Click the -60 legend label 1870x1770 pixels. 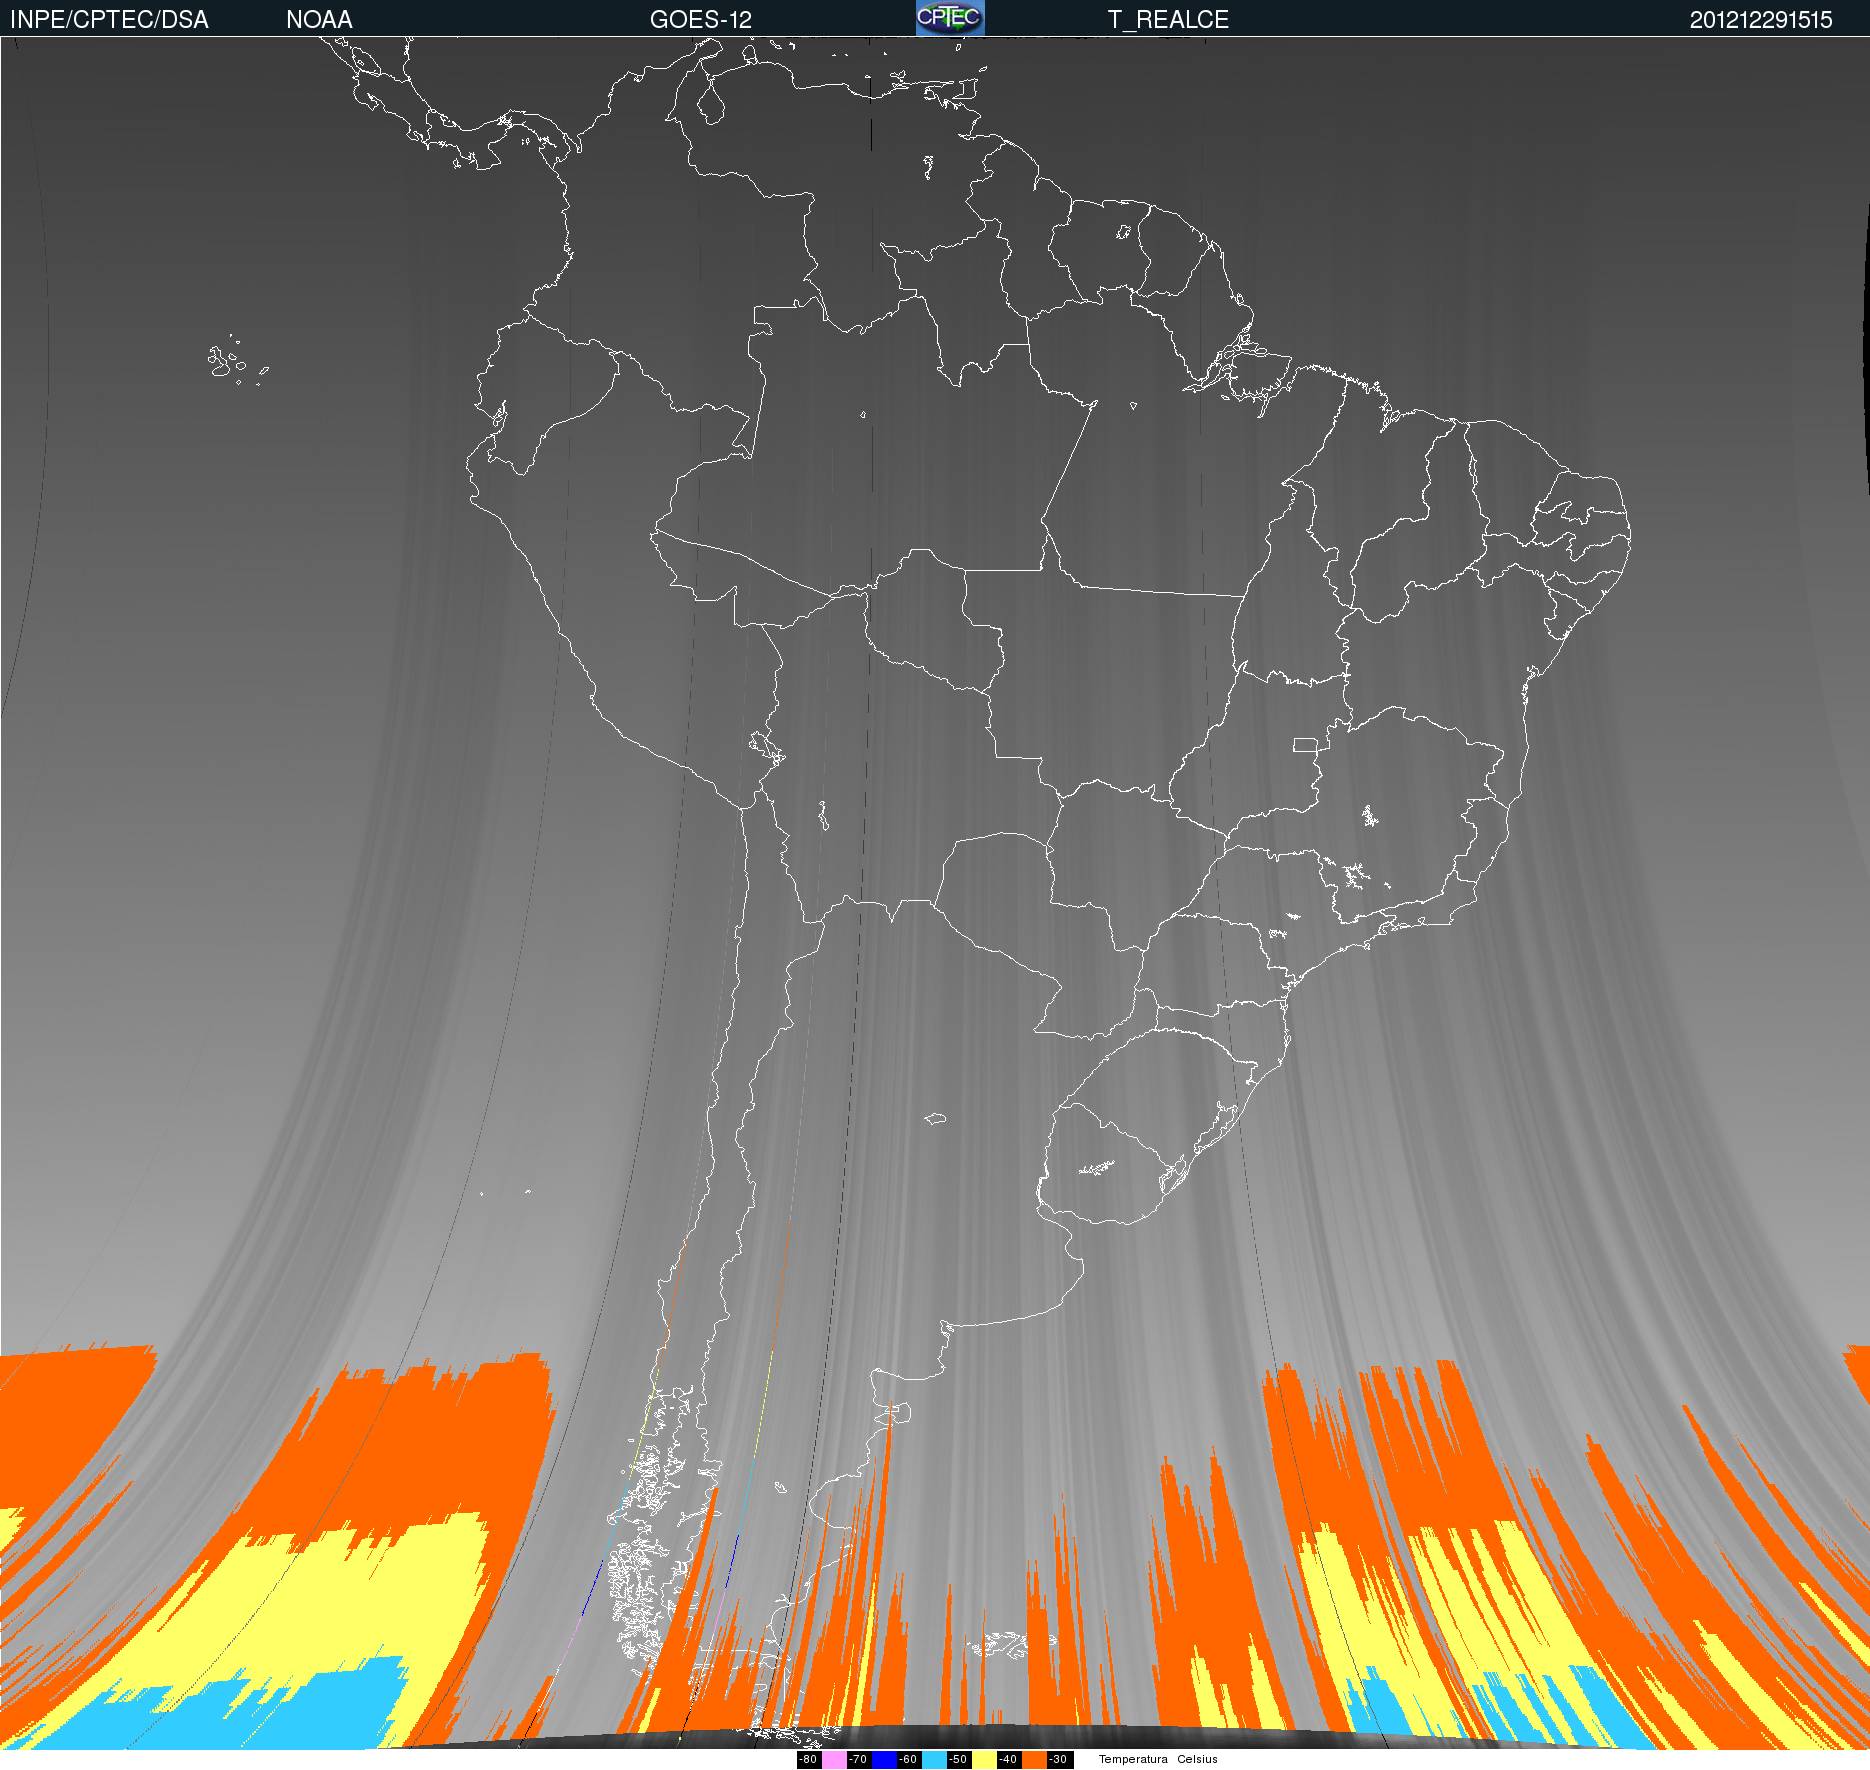(x=909, y=1760)
